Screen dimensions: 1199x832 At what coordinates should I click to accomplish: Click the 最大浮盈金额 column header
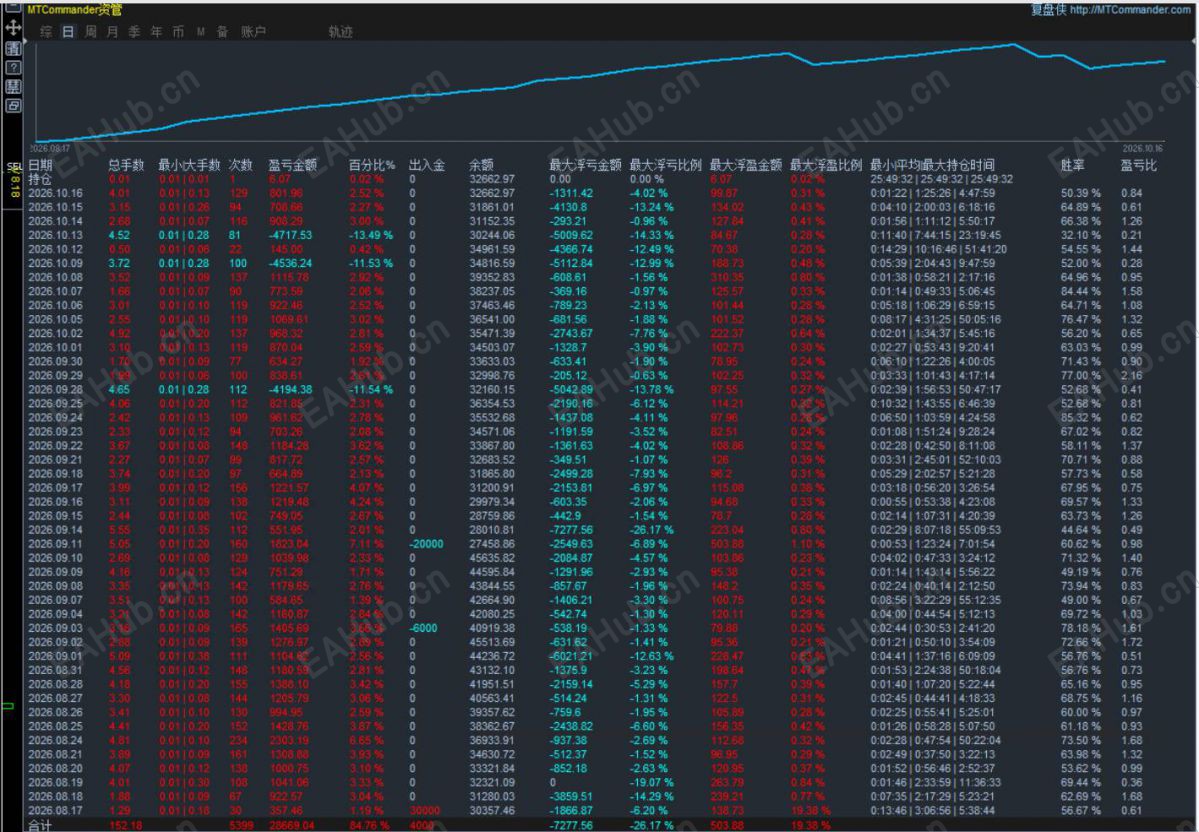click(746, 164)
